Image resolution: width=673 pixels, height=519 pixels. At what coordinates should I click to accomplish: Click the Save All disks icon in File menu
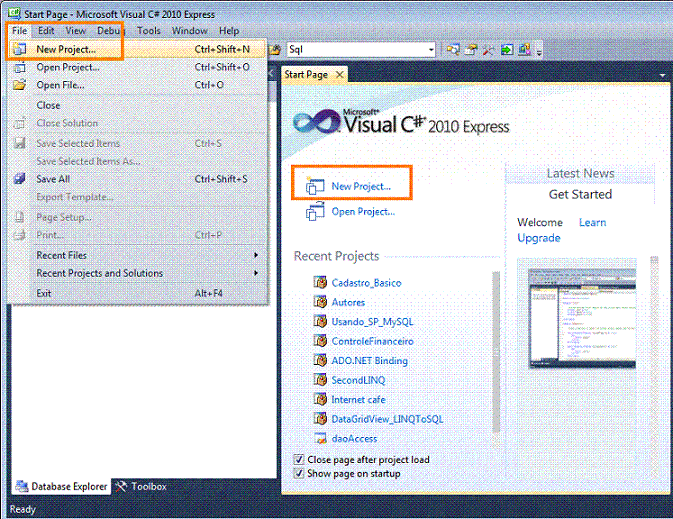19,179
